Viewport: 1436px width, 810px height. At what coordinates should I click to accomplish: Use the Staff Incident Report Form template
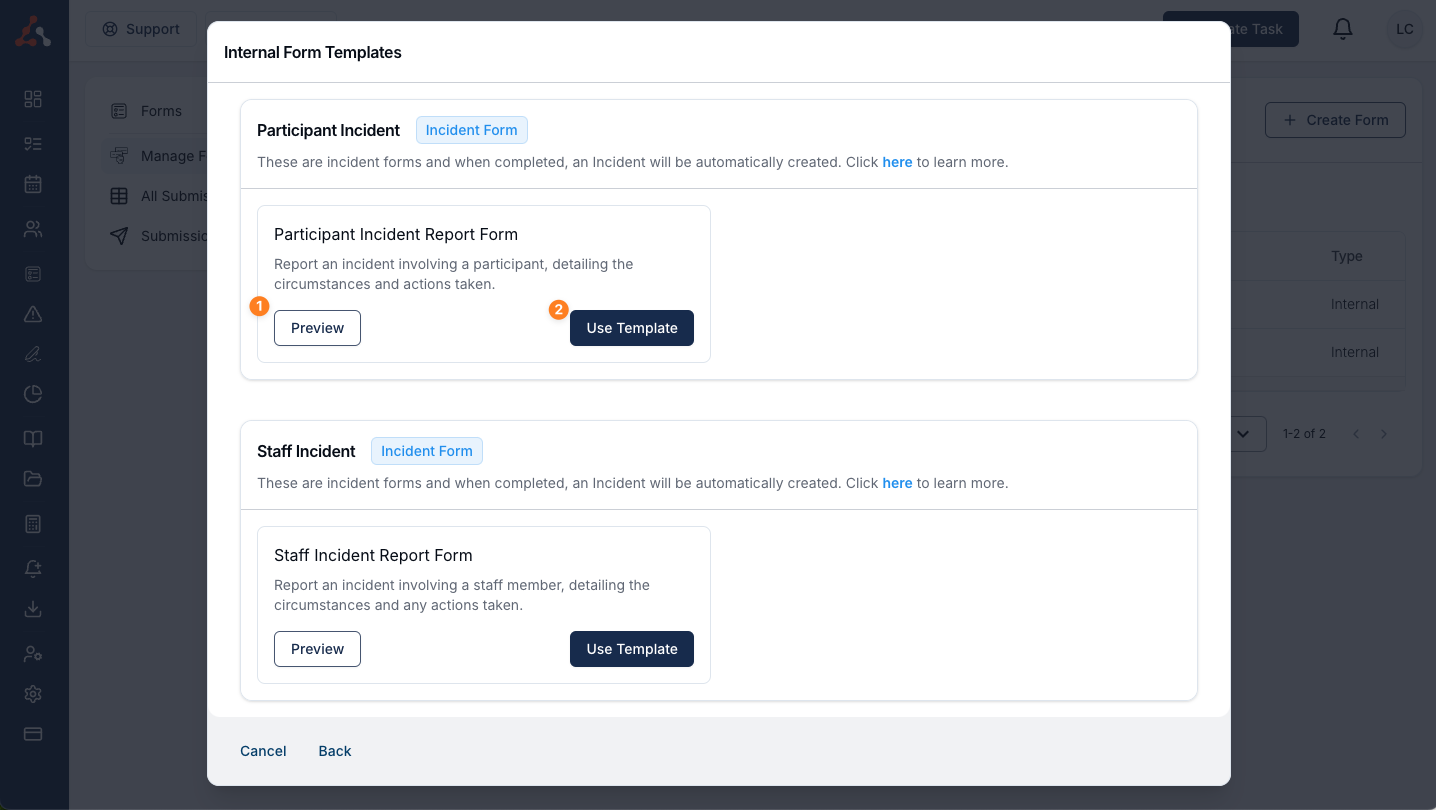click(x=632, y=649)
